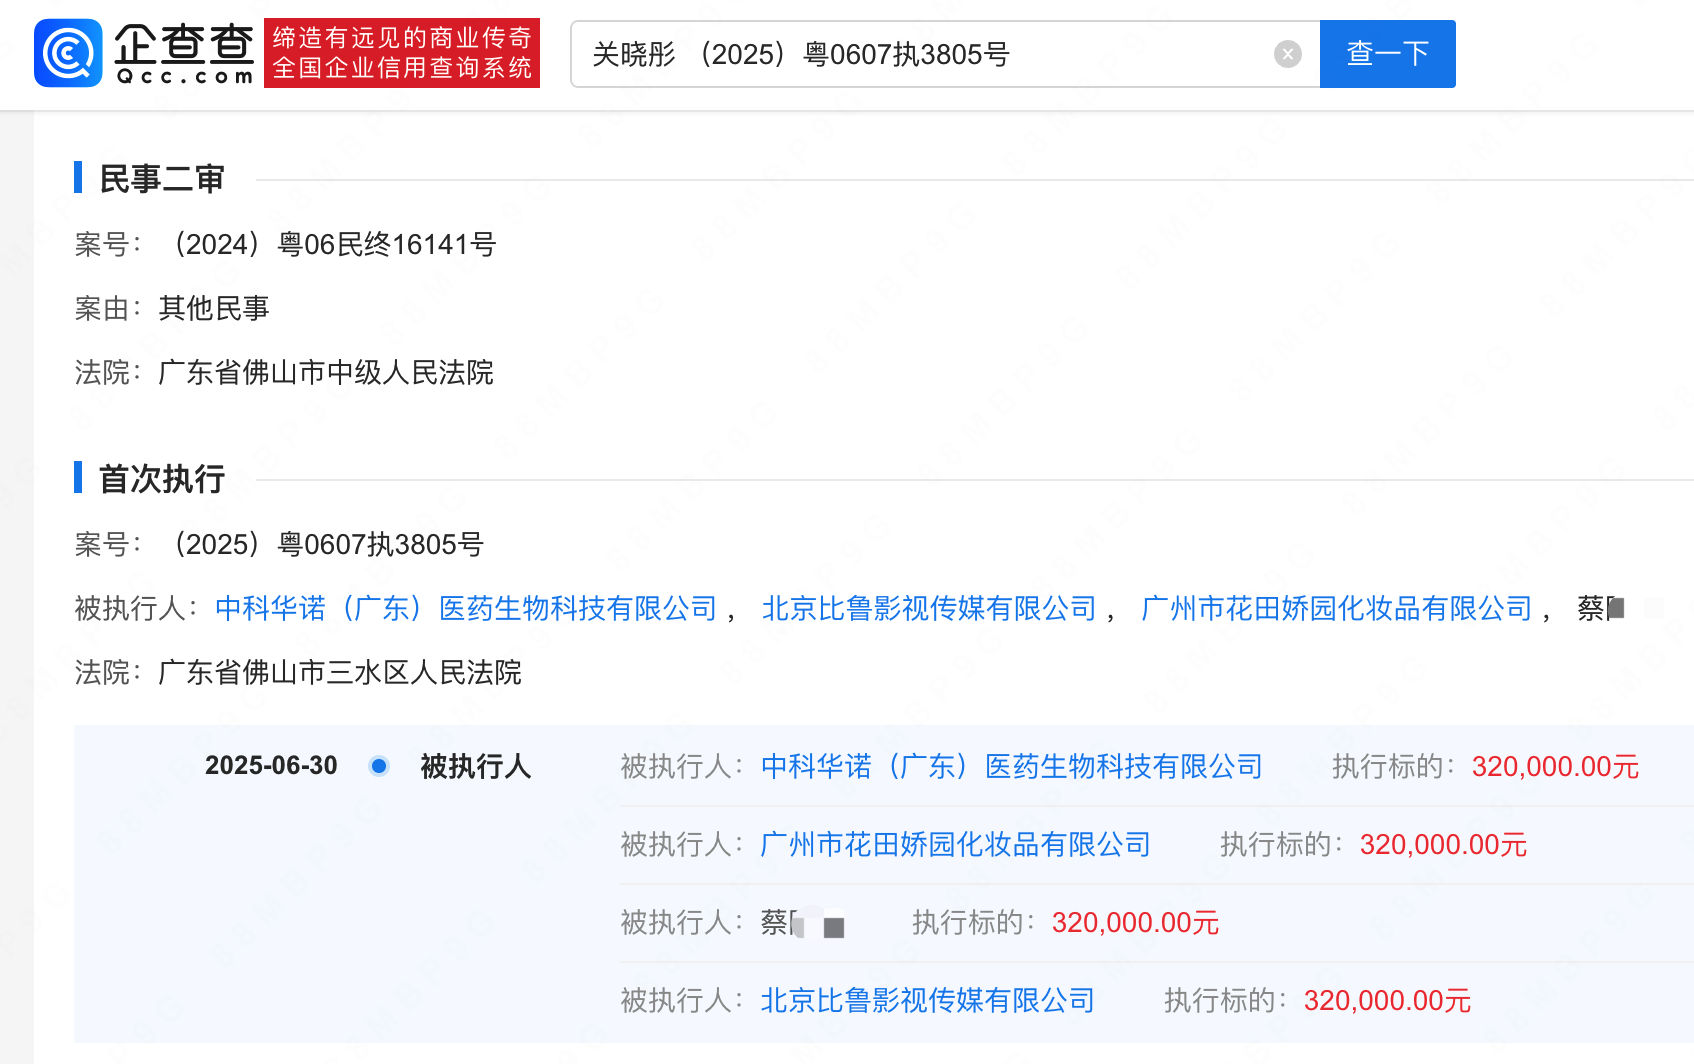Click the 首次执行 section heading
Screen dimensions: 1694x1064
coord(161,479)
